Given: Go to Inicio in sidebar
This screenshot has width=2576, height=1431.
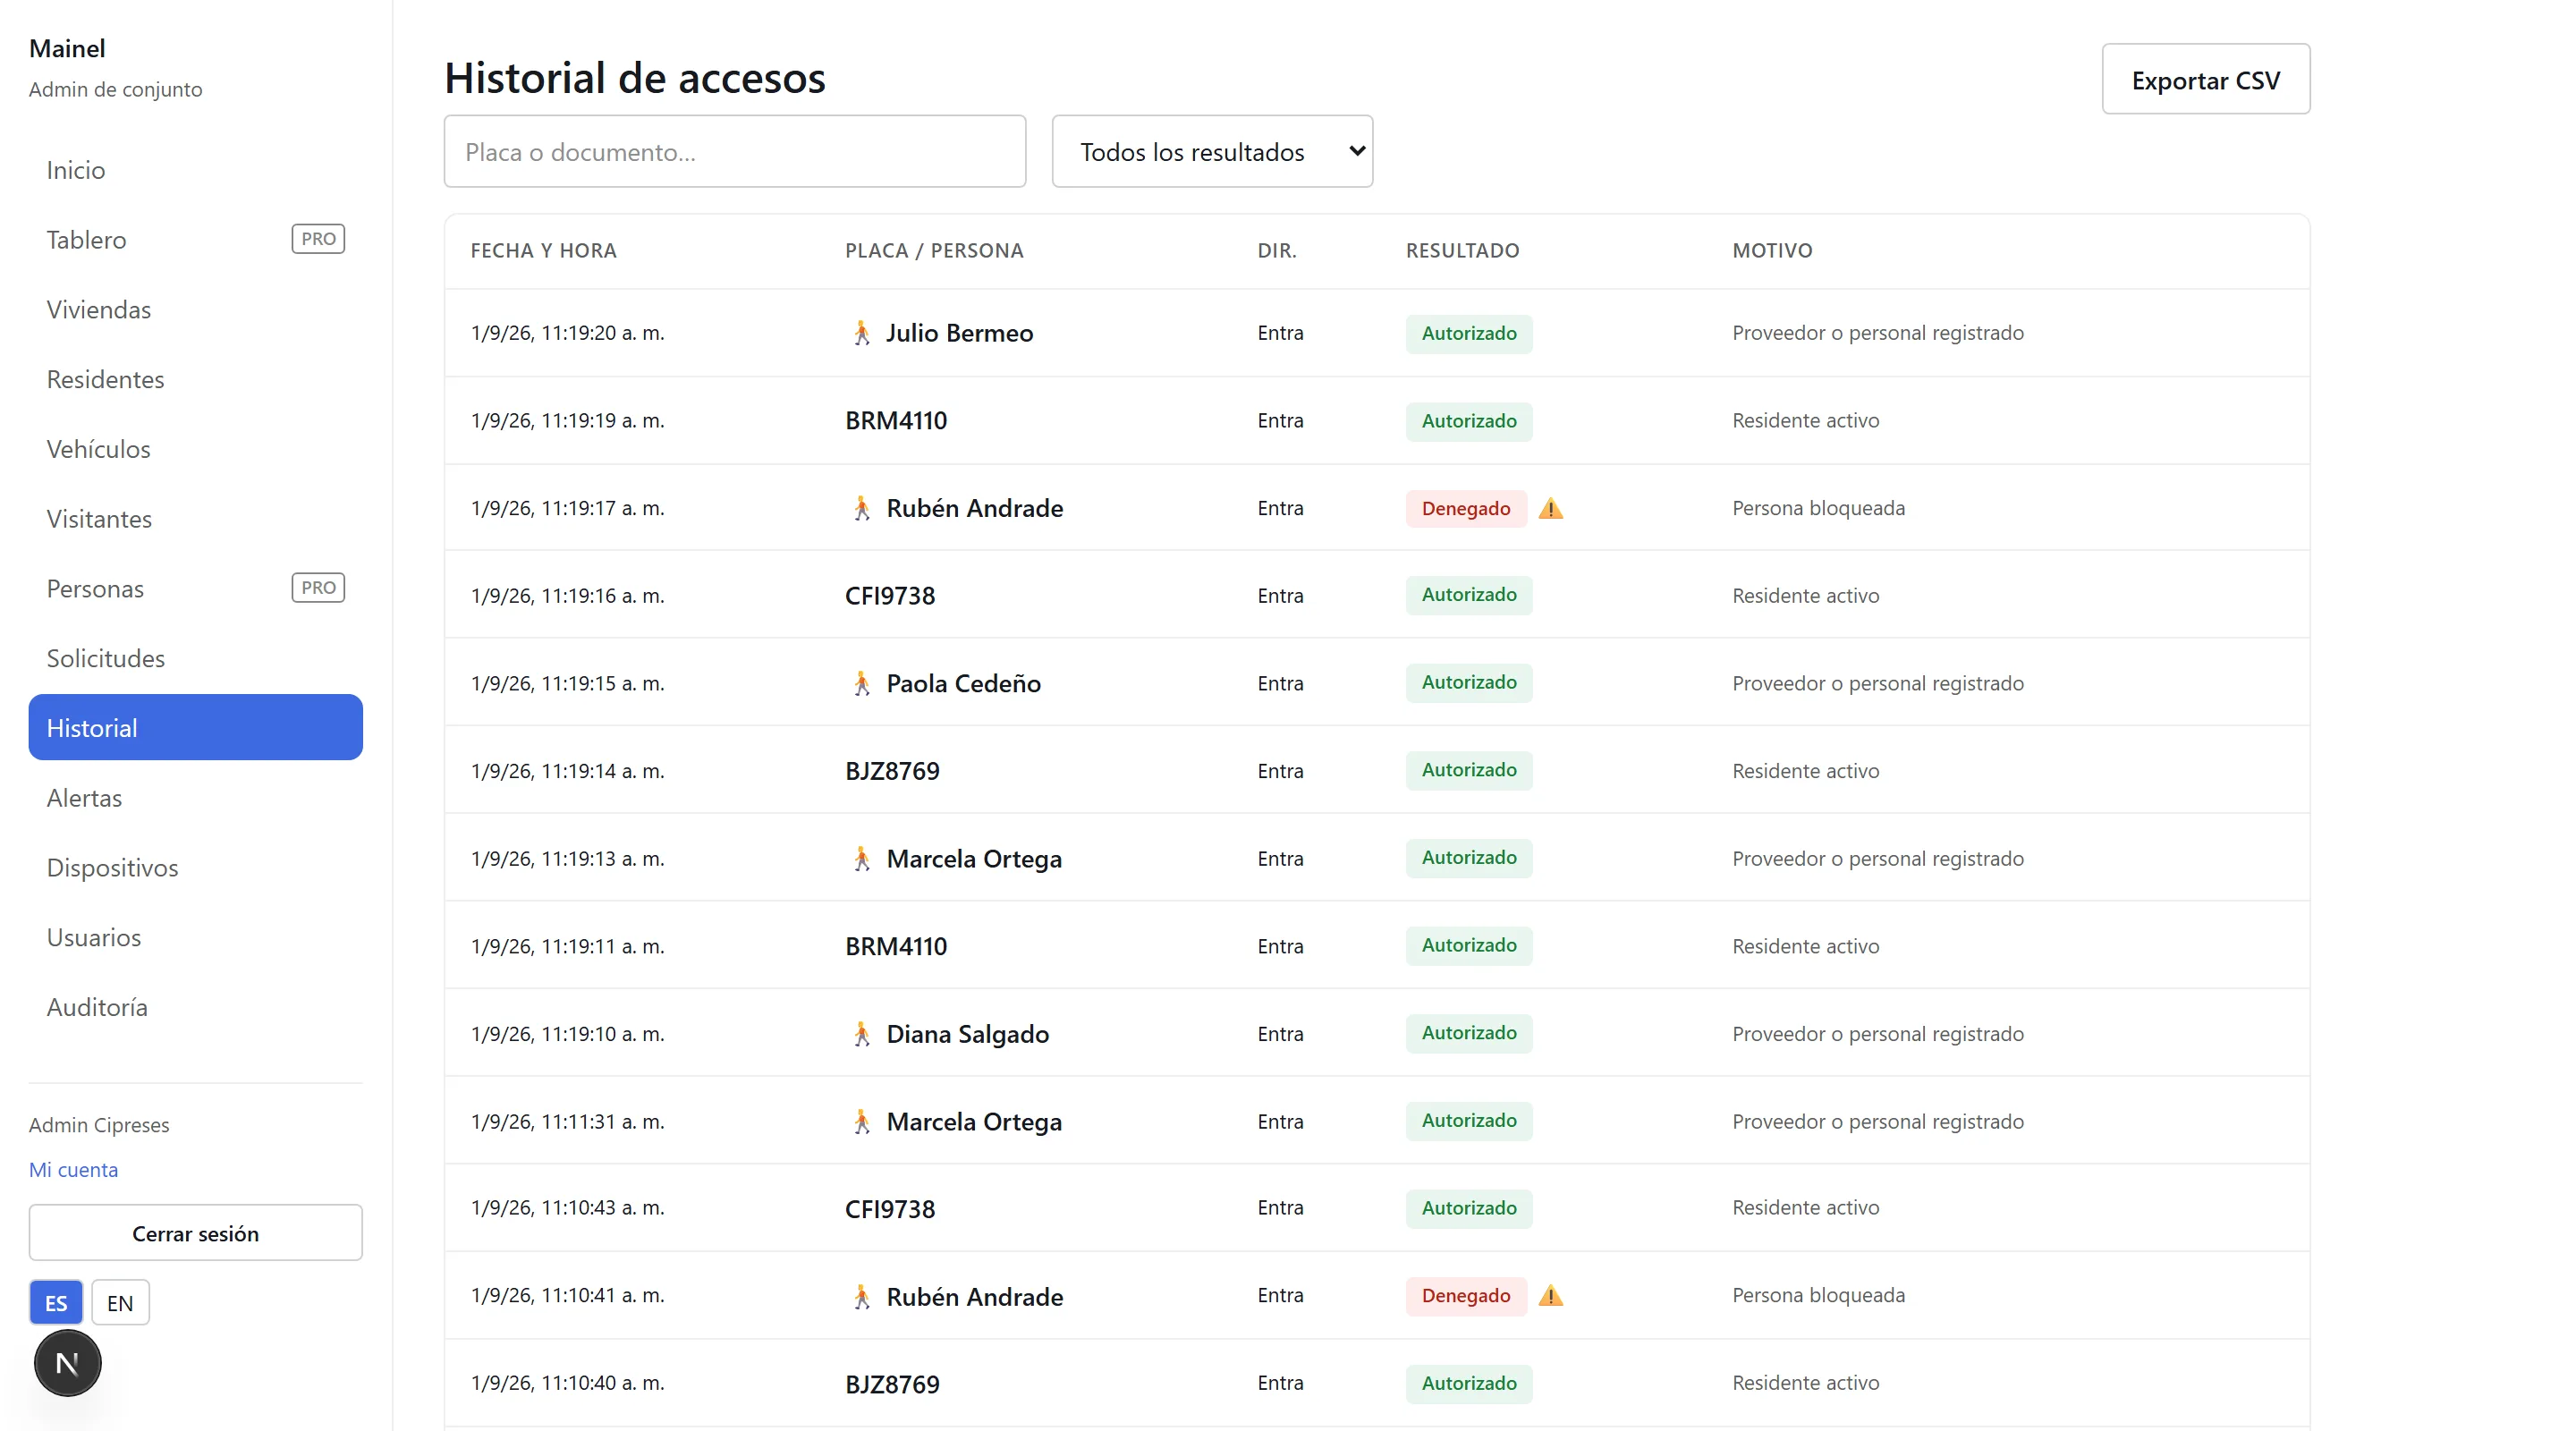Looking at the screenshot, I should [x=195, y=170].
